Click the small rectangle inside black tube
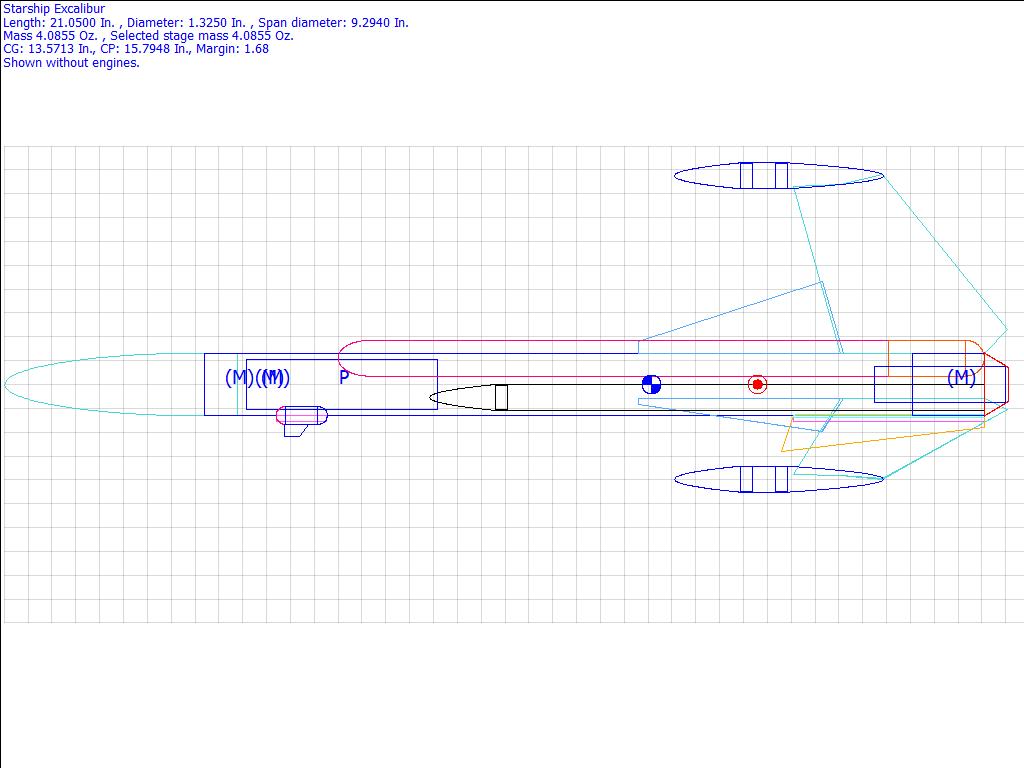This screenshot has height=768, width=1024. point(501,397)
